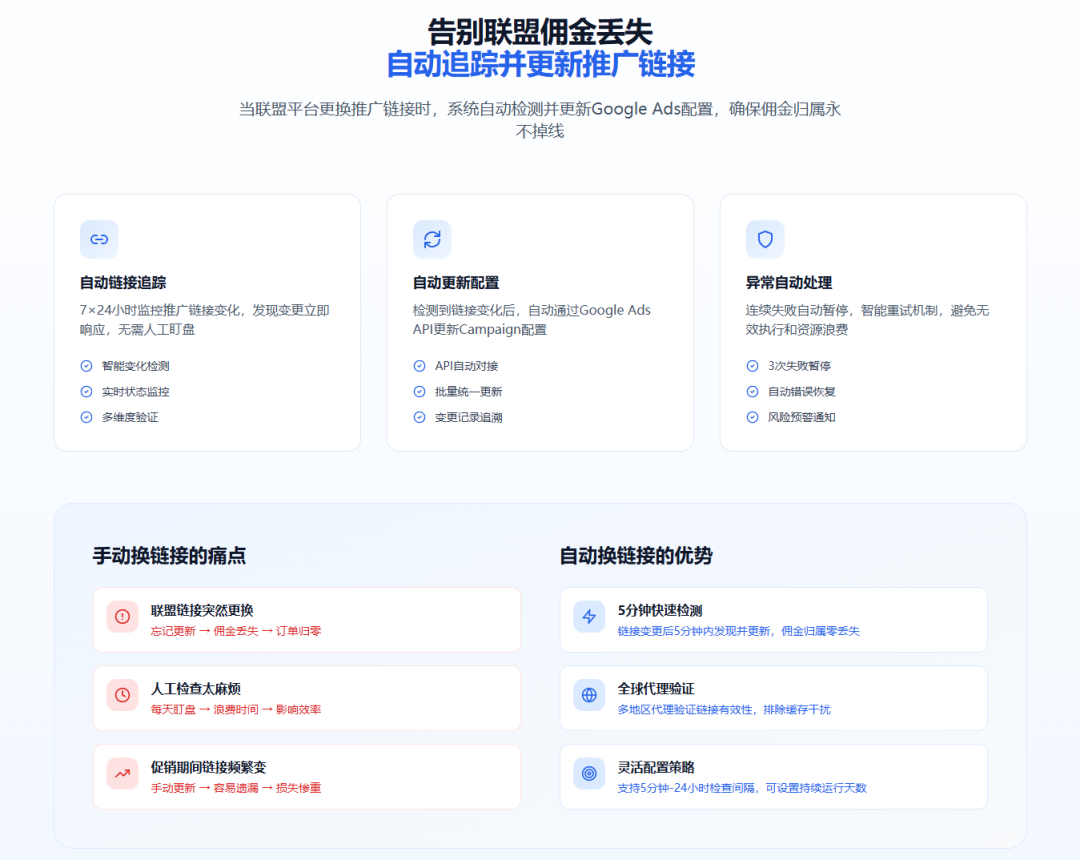Toggle the checkmark beside 智能变化检测
The width and height of the screenshot is (1080, 860).
tap(86, 366)
